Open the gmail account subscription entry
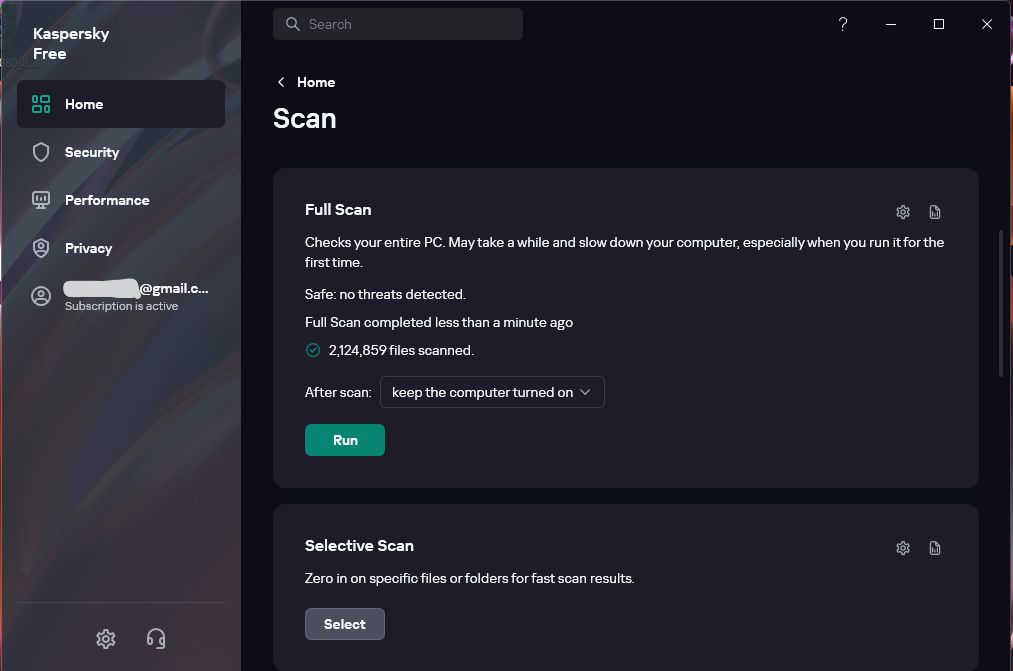The width and height of the screenshot is (1013, 671). coord(121,296)
